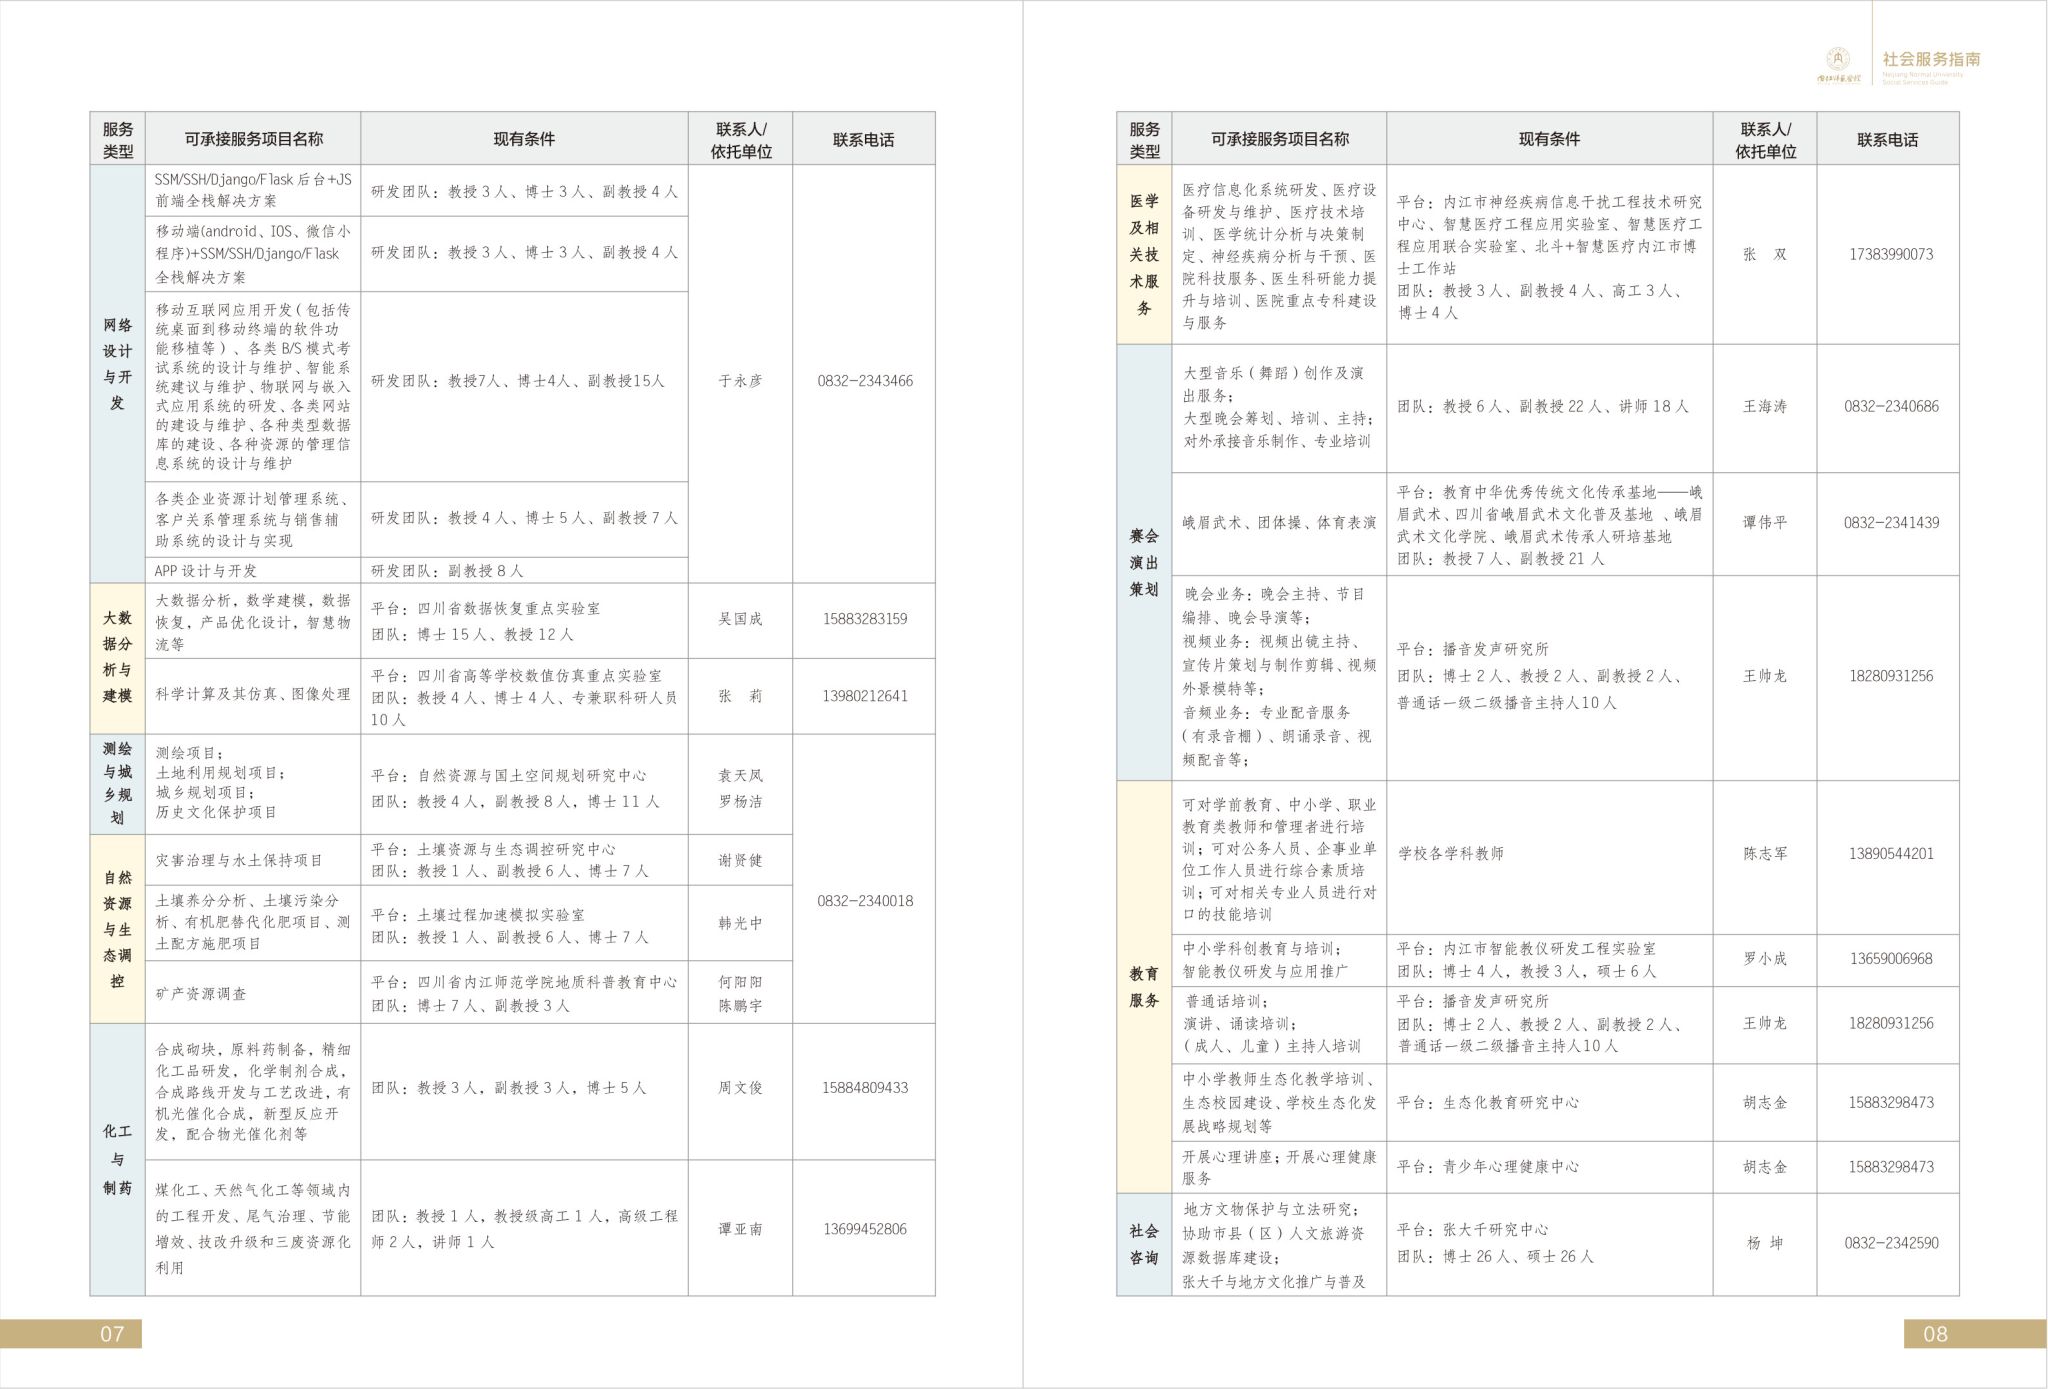Click cell '平台:生态化教育研究中心'
Screen dimensions: 2048x1389
(x=1550, y=1103)
